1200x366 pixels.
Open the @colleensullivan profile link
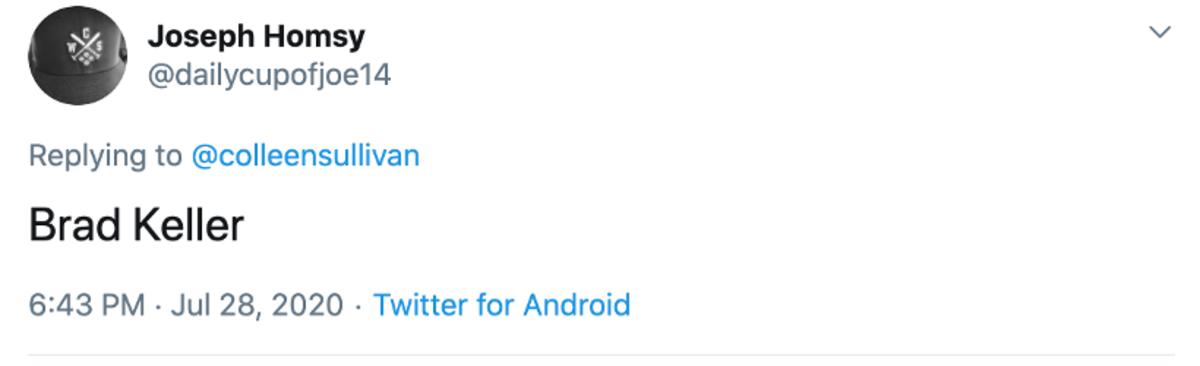pos(305,156)
